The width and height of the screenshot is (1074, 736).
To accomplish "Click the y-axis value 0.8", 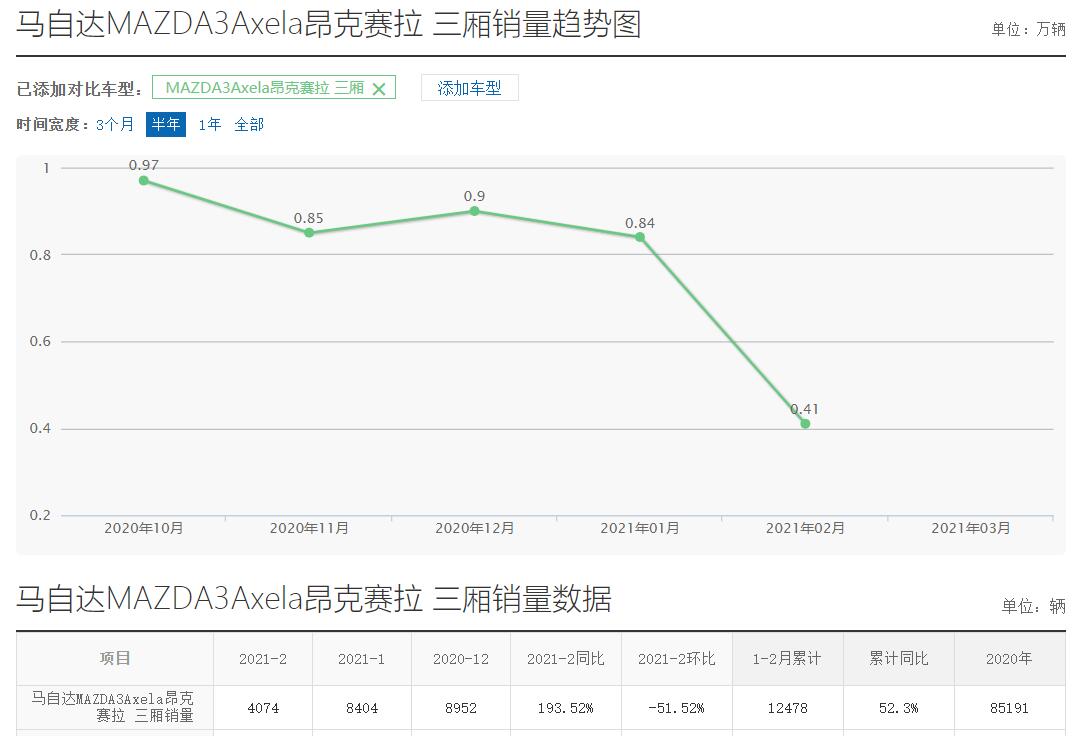I will click(40, 255).
